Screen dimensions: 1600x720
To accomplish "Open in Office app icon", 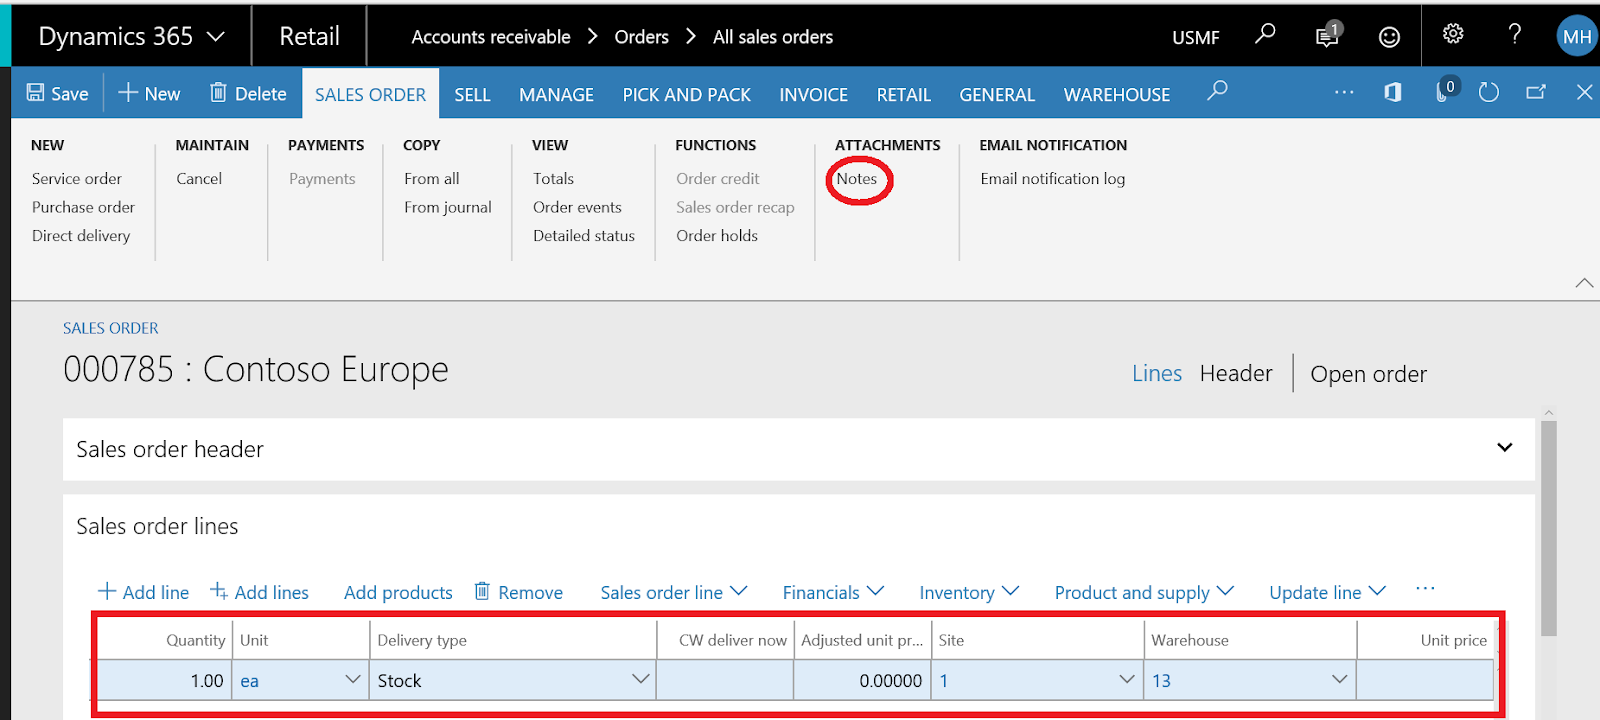I will point(1392,93).
